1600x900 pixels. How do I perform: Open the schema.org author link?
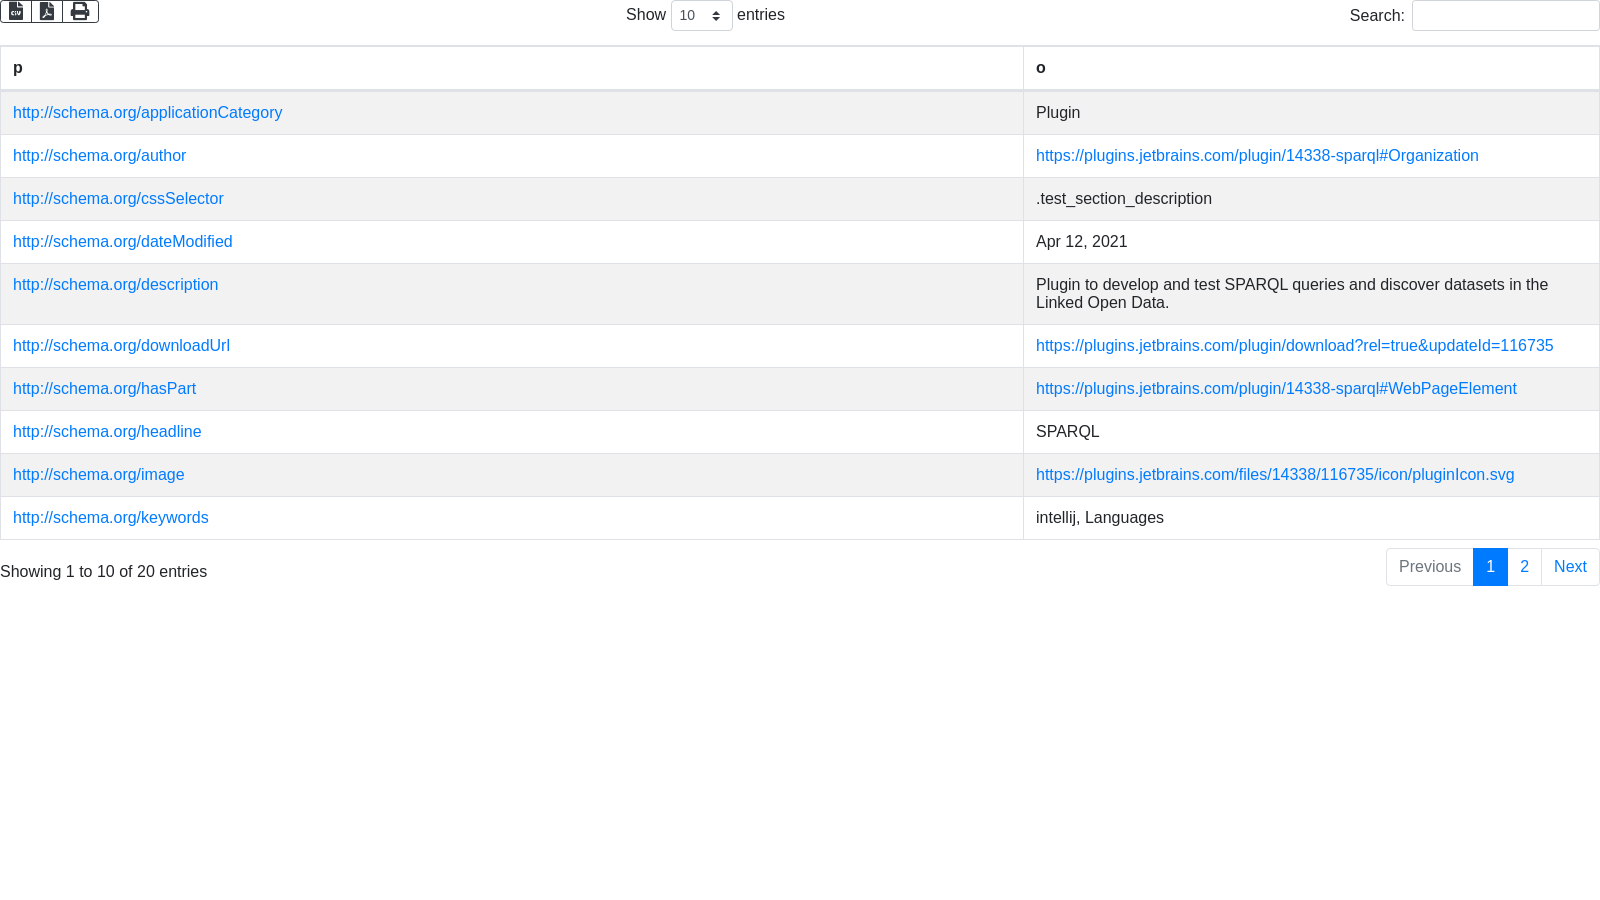tap(99, 156)
